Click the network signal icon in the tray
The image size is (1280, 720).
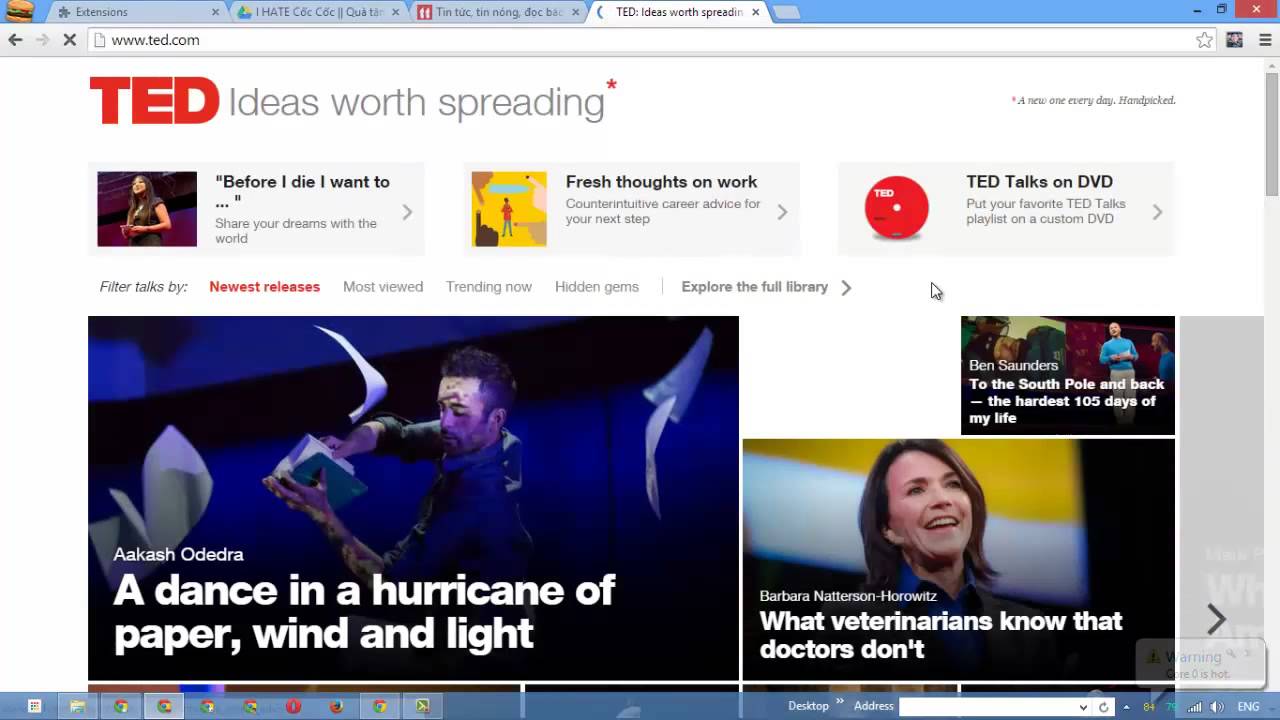click(1194, 707)
